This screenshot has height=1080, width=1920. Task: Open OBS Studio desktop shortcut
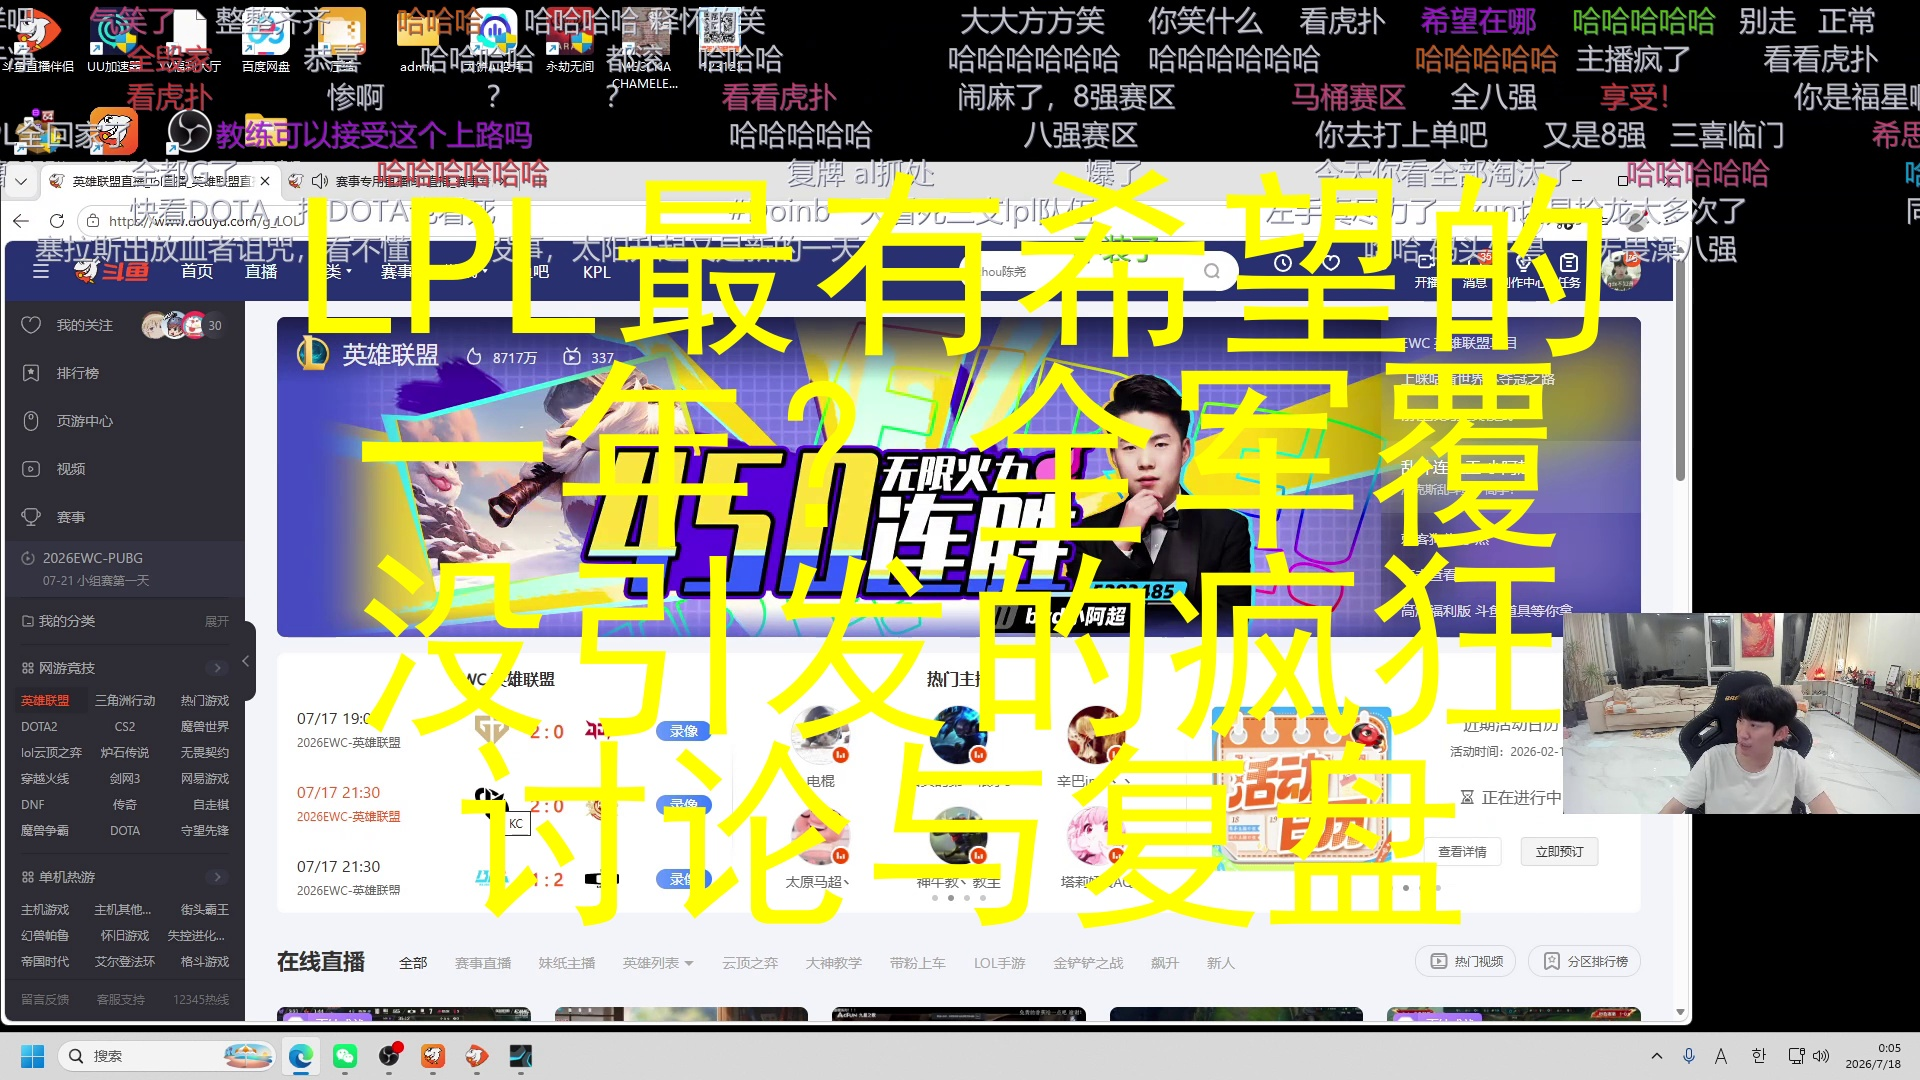pyautogui.click(x=188, y=130)
